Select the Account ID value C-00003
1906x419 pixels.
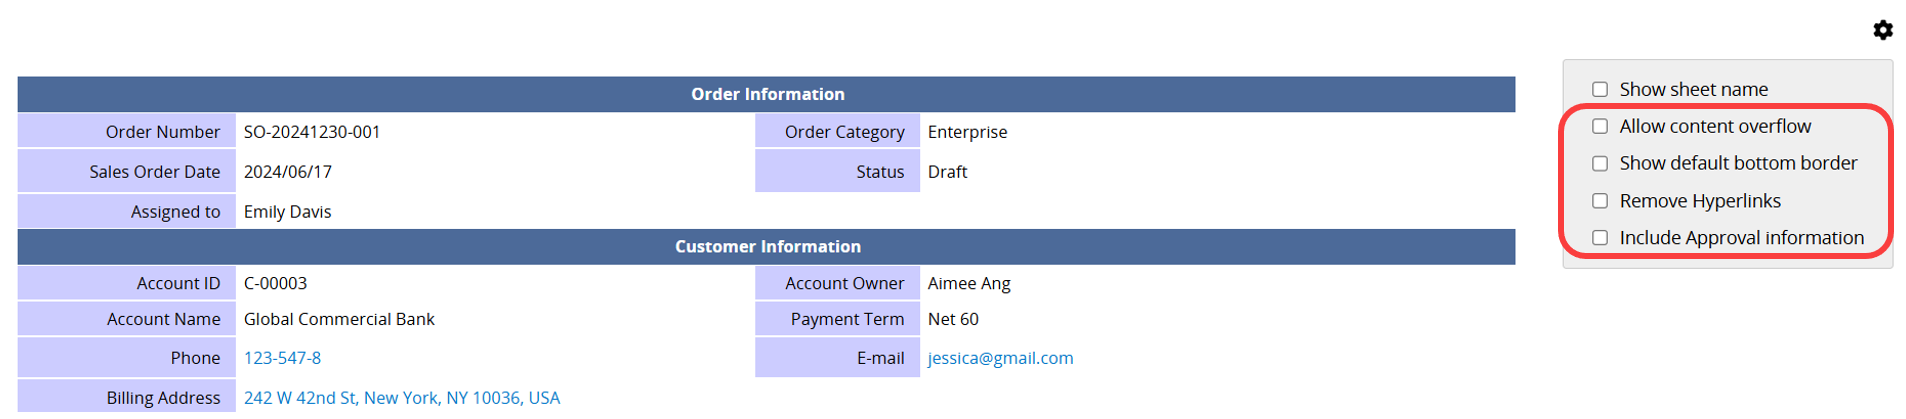pyautogui.click(x=275, y=284)
